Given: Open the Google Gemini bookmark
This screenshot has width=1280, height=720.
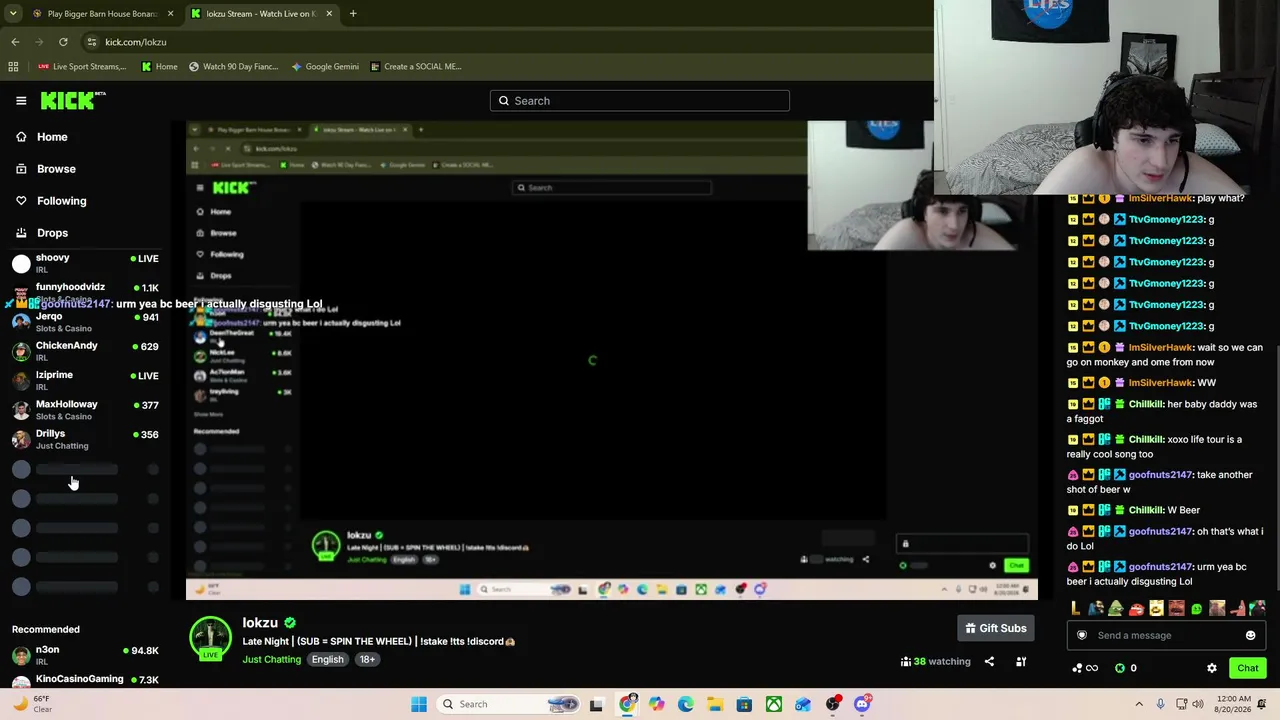Looking at the screenshot, I should pyautogui.click(x=325, y=67).
